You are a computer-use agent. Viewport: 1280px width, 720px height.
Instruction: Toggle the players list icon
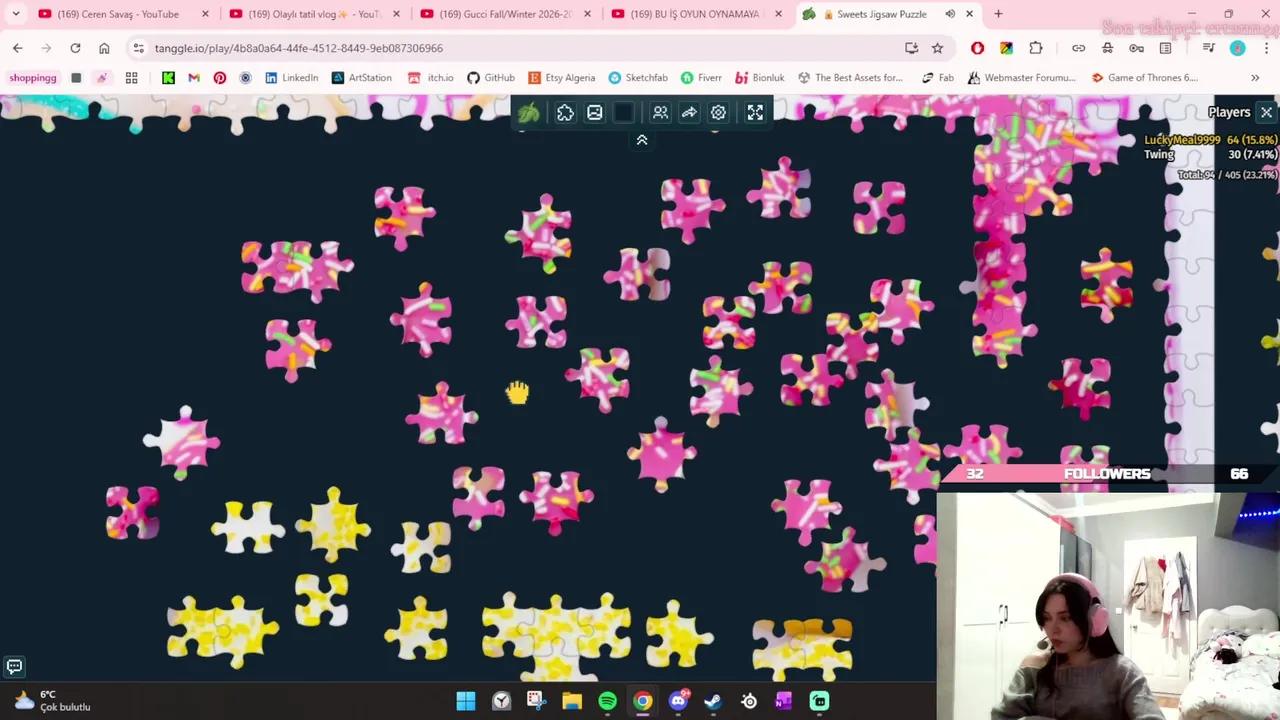click(660, 113)
